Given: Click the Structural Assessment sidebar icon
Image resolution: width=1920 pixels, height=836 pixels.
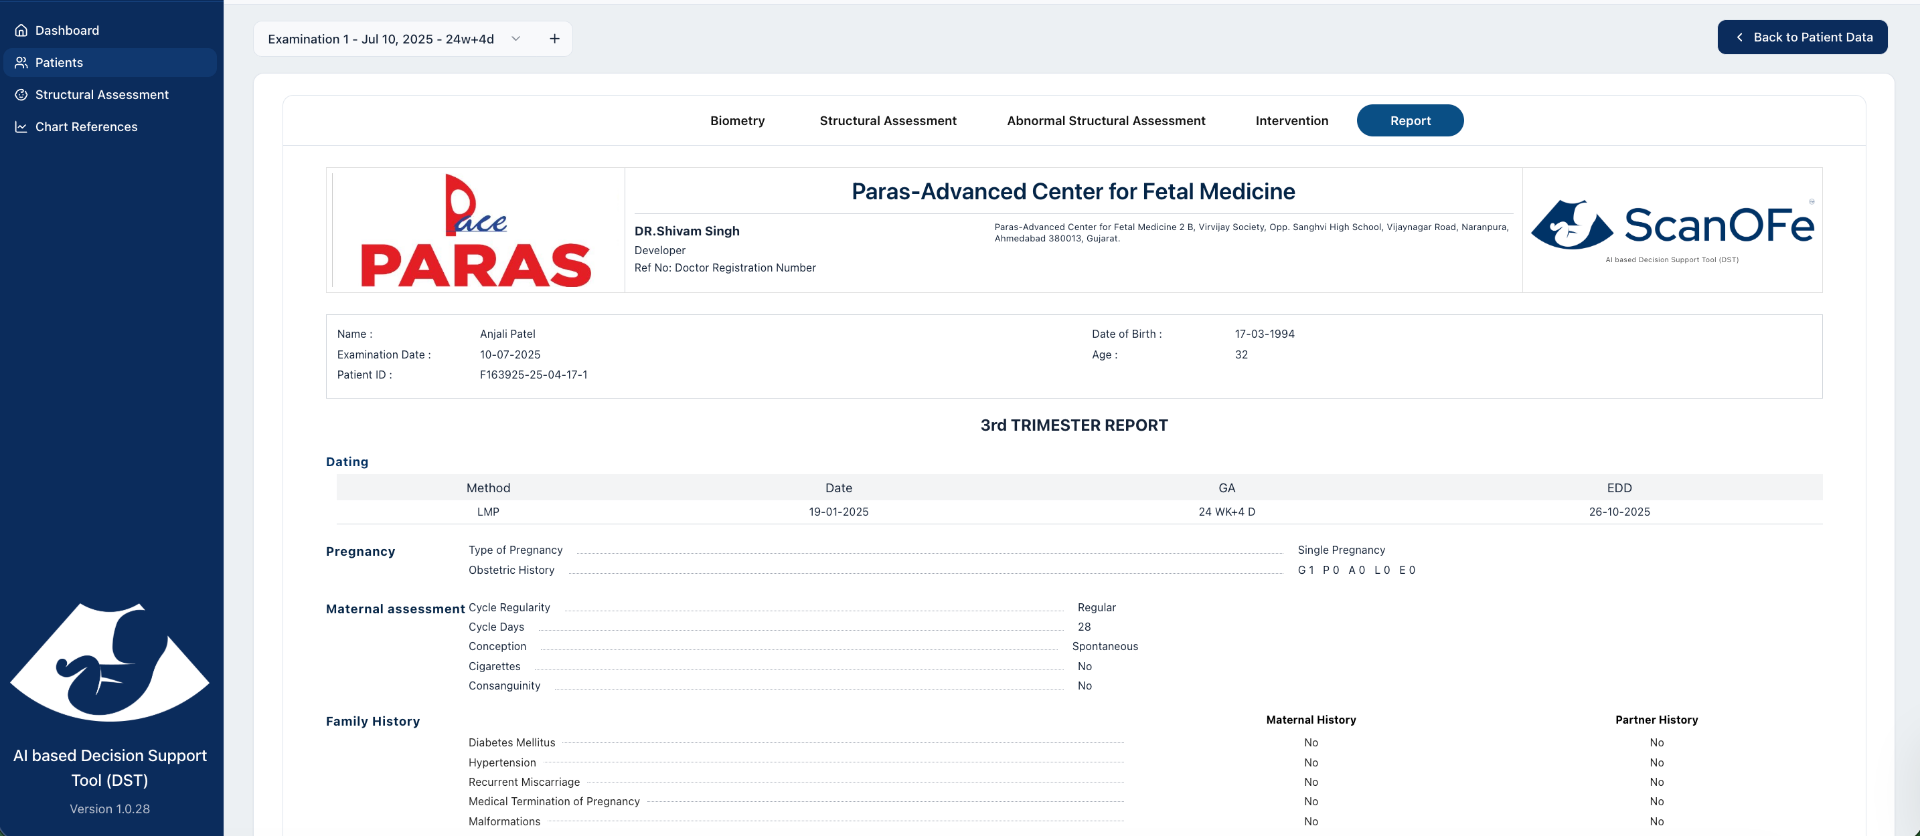Looking at the screenshot, I should (x=21, y=95).
